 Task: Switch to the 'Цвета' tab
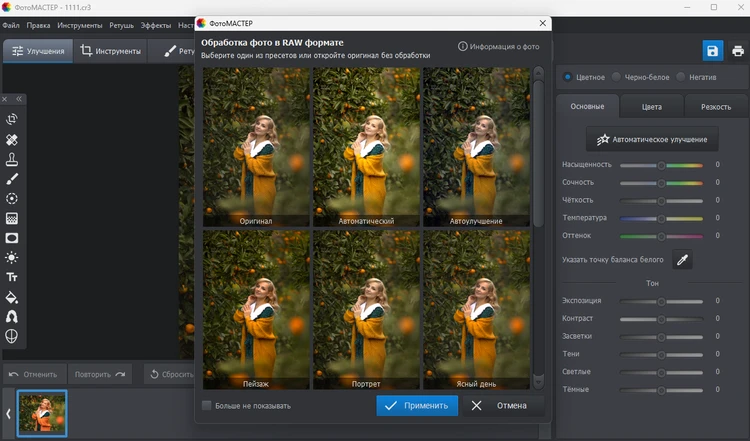coord(651,106)
